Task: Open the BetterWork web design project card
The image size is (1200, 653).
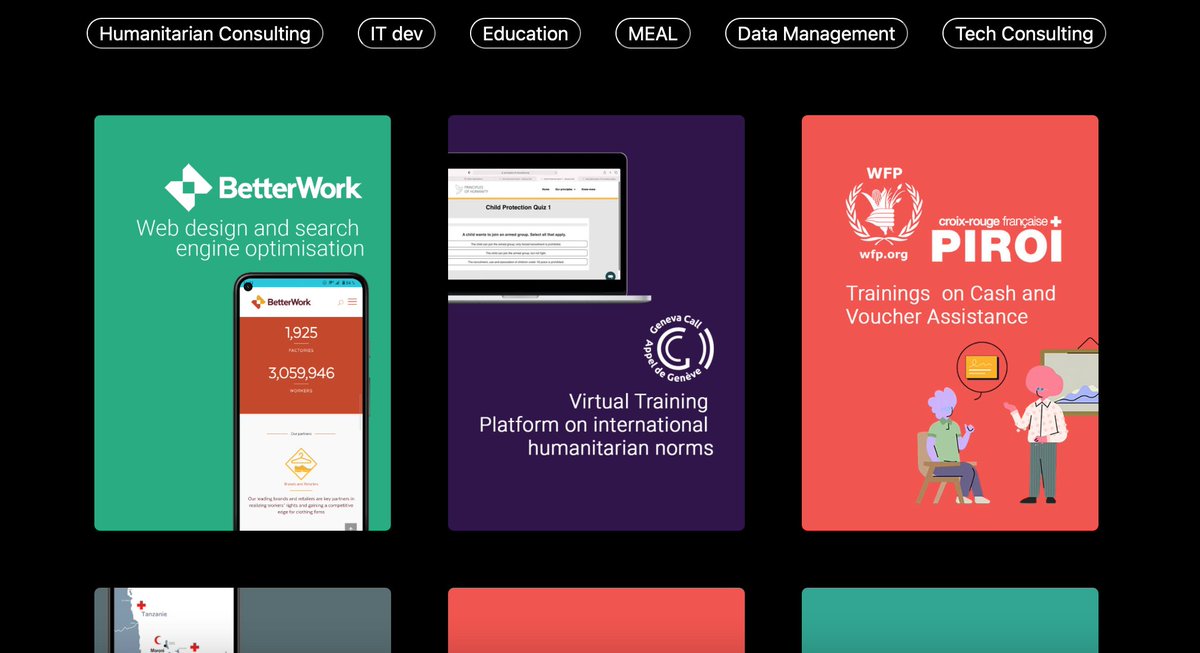Action: 243,323
